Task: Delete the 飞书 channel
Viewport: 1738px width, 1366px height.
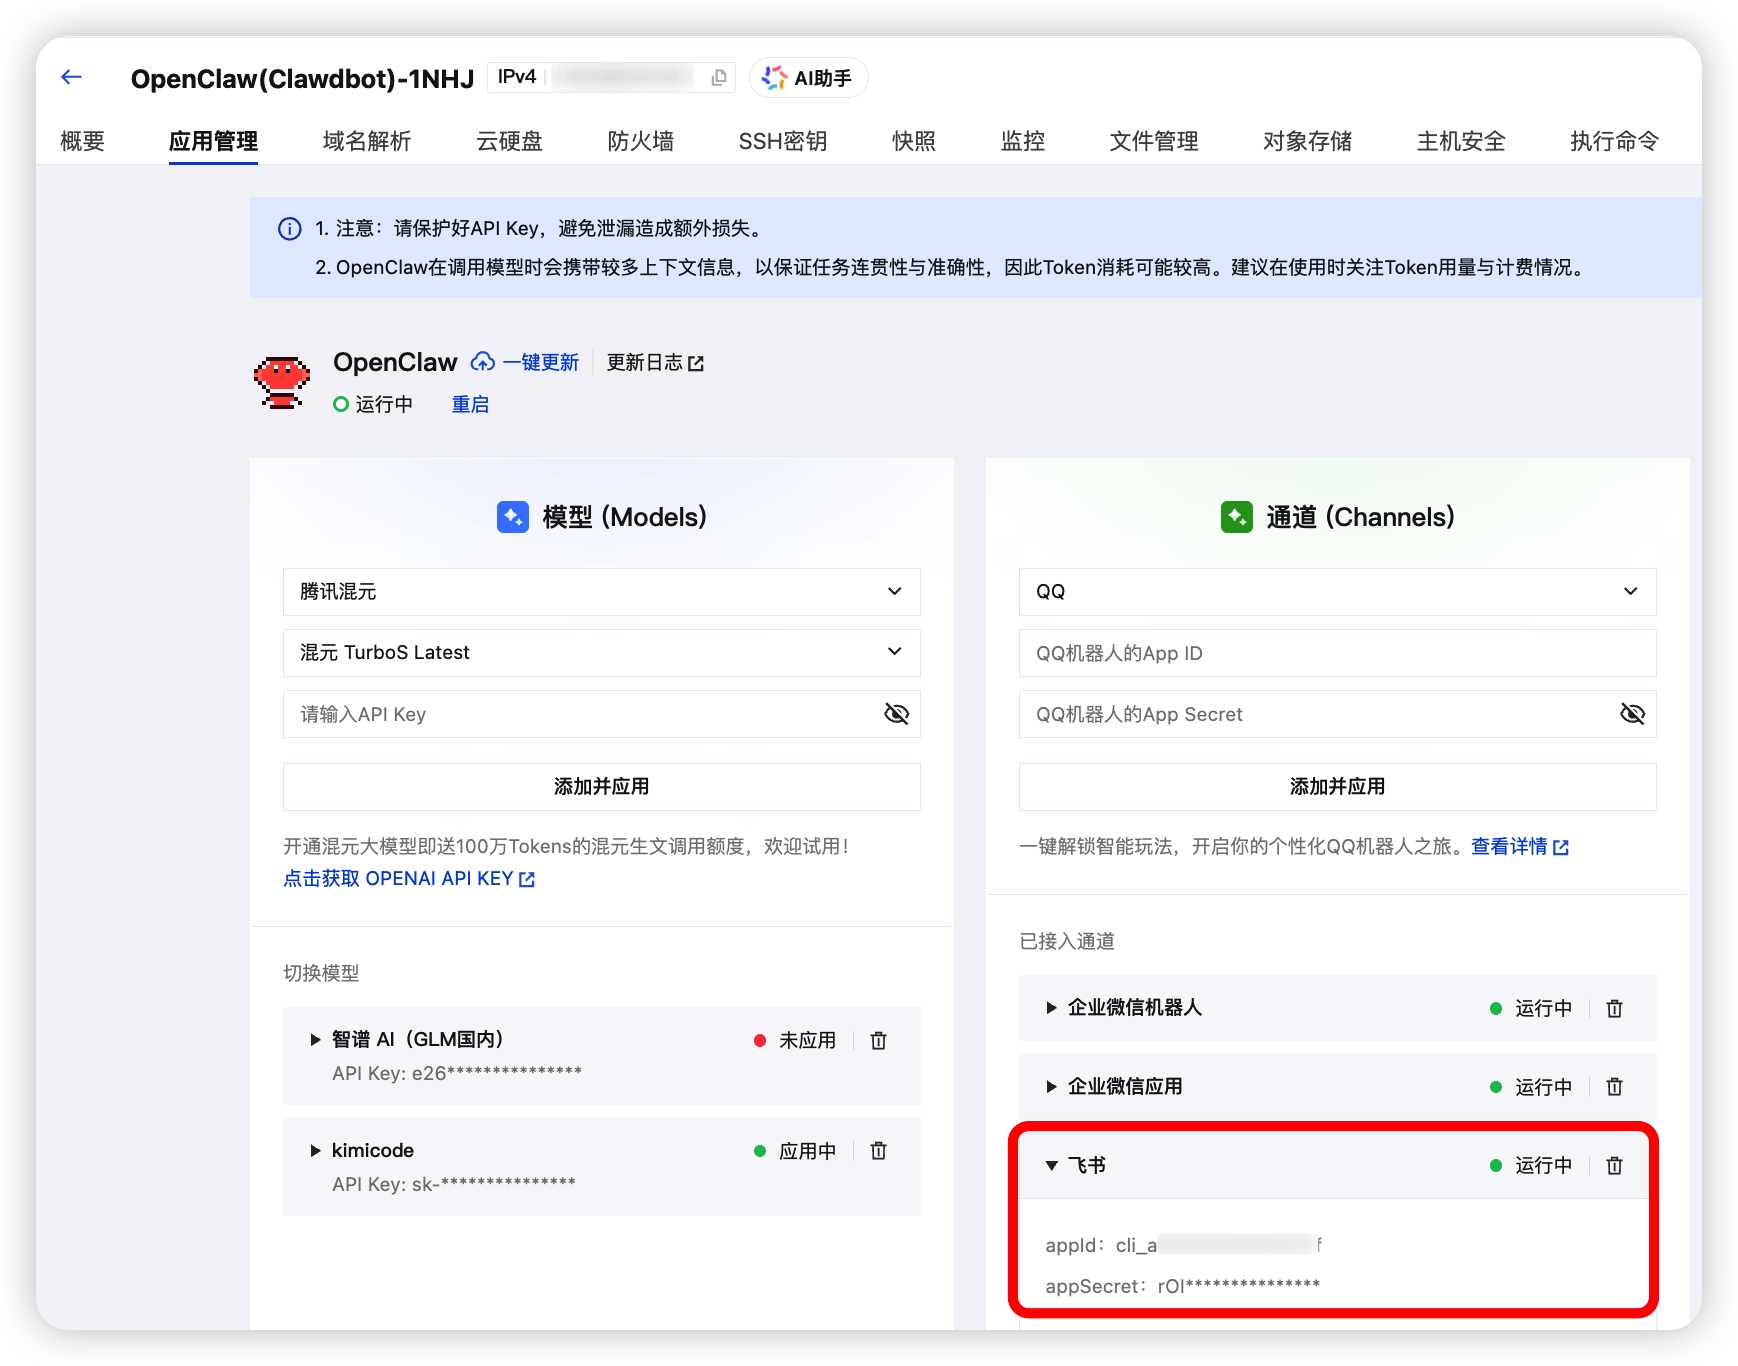Action: [1614, 1166]
